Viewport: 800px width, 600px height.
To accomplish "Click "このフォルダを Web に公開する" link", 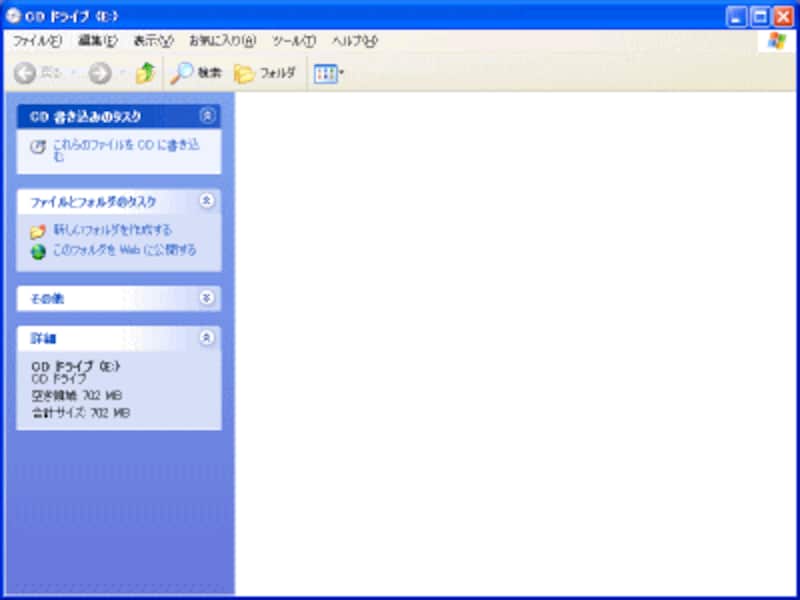I will pyautogui.click(x=124, y=251).
